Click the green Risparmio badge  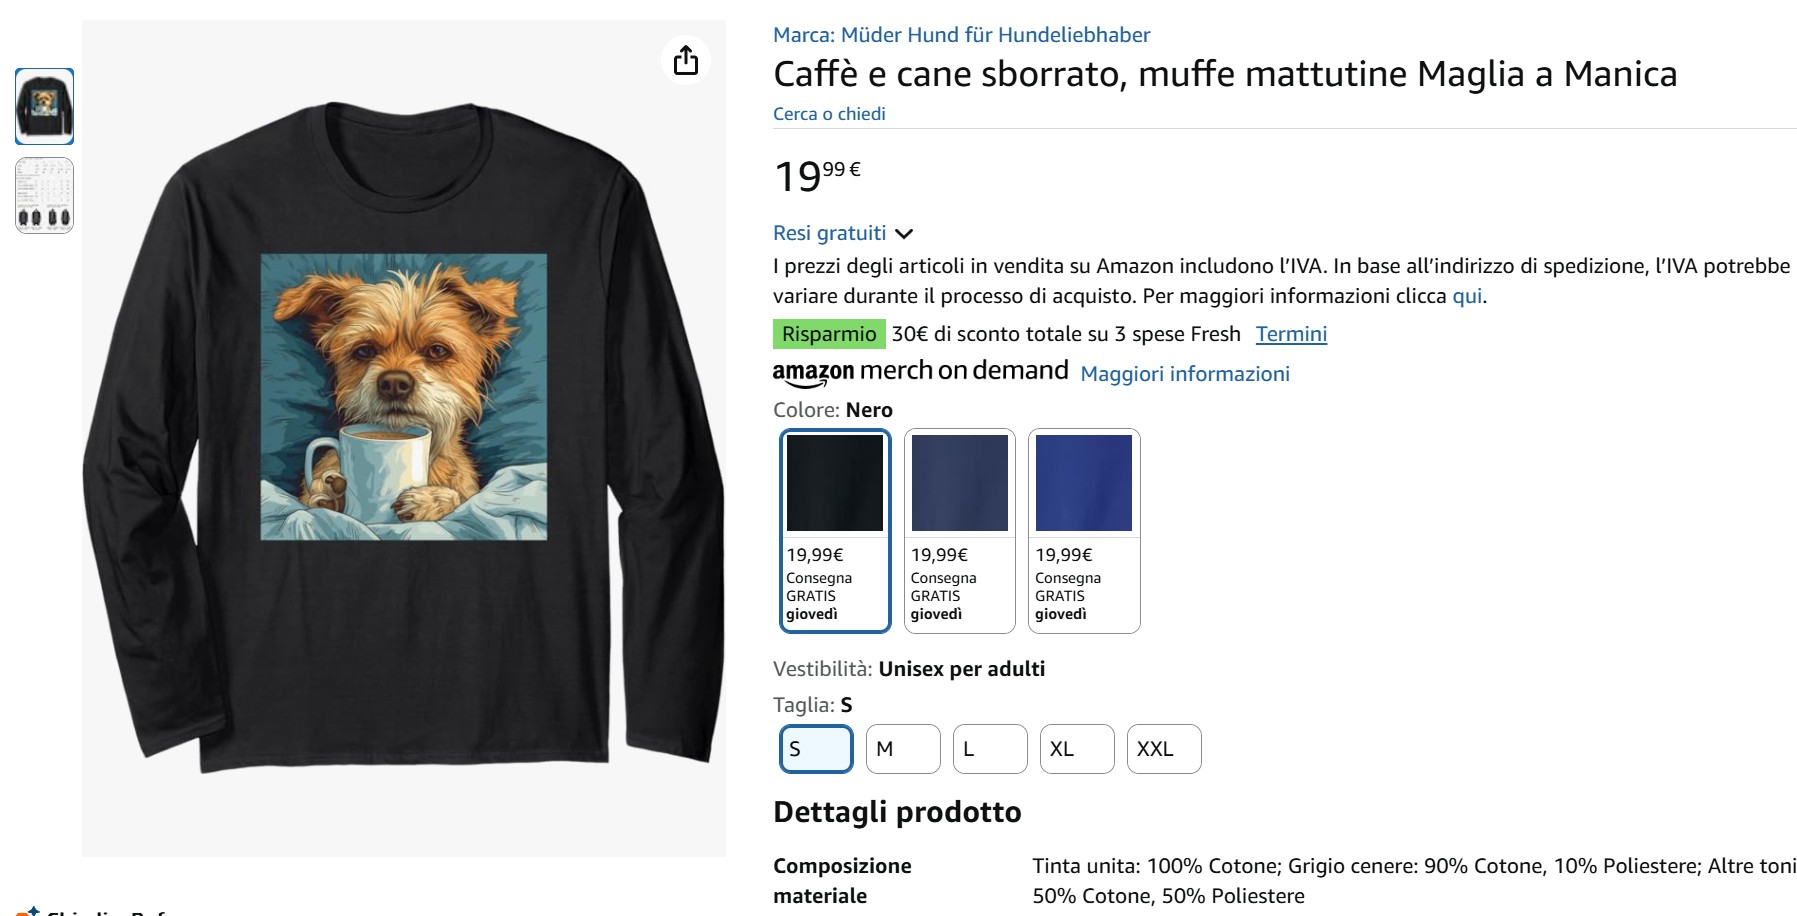(x=829, y=334)
